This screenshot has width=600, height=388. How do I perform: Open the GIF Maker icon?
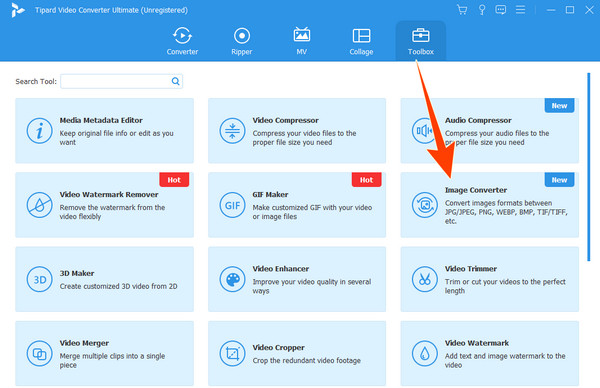pyautogui.click(x=232, y=205)
